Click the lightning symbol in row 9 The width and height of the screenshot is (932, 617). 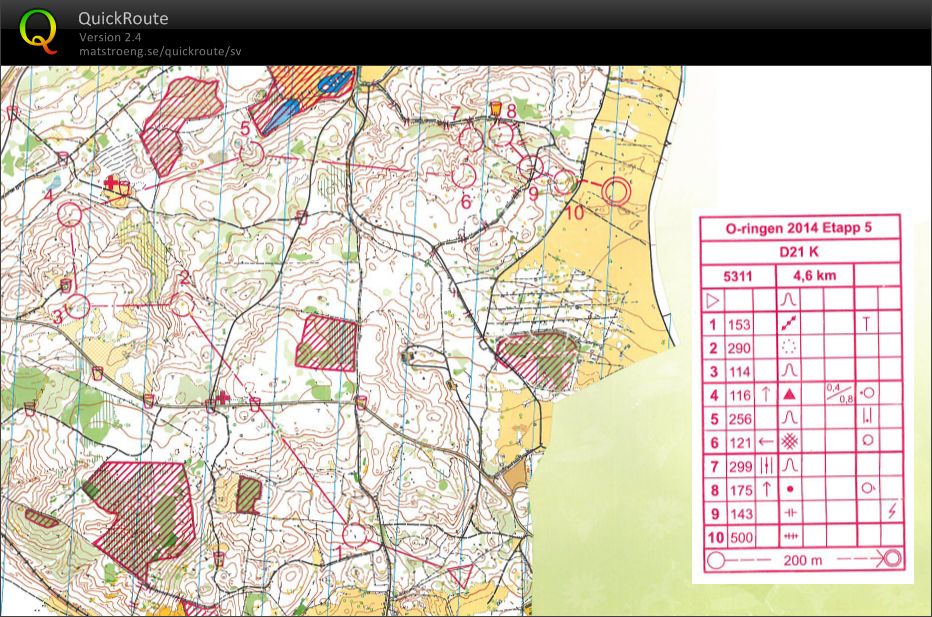point(892,511)
